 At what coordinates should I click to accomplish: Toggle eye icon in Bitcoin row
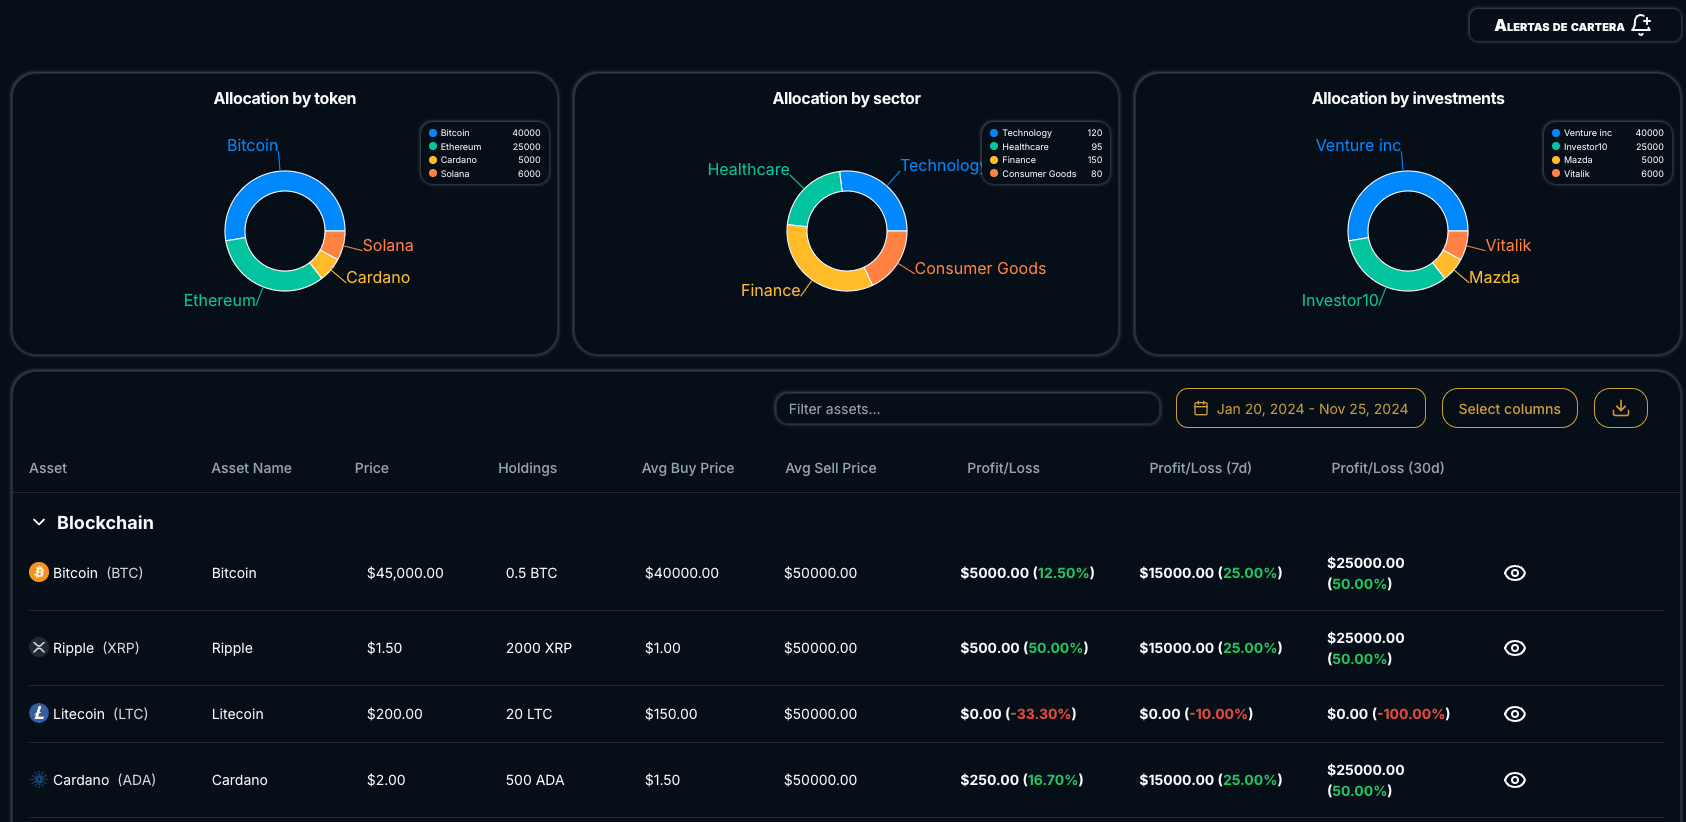tap(1515, 573)
